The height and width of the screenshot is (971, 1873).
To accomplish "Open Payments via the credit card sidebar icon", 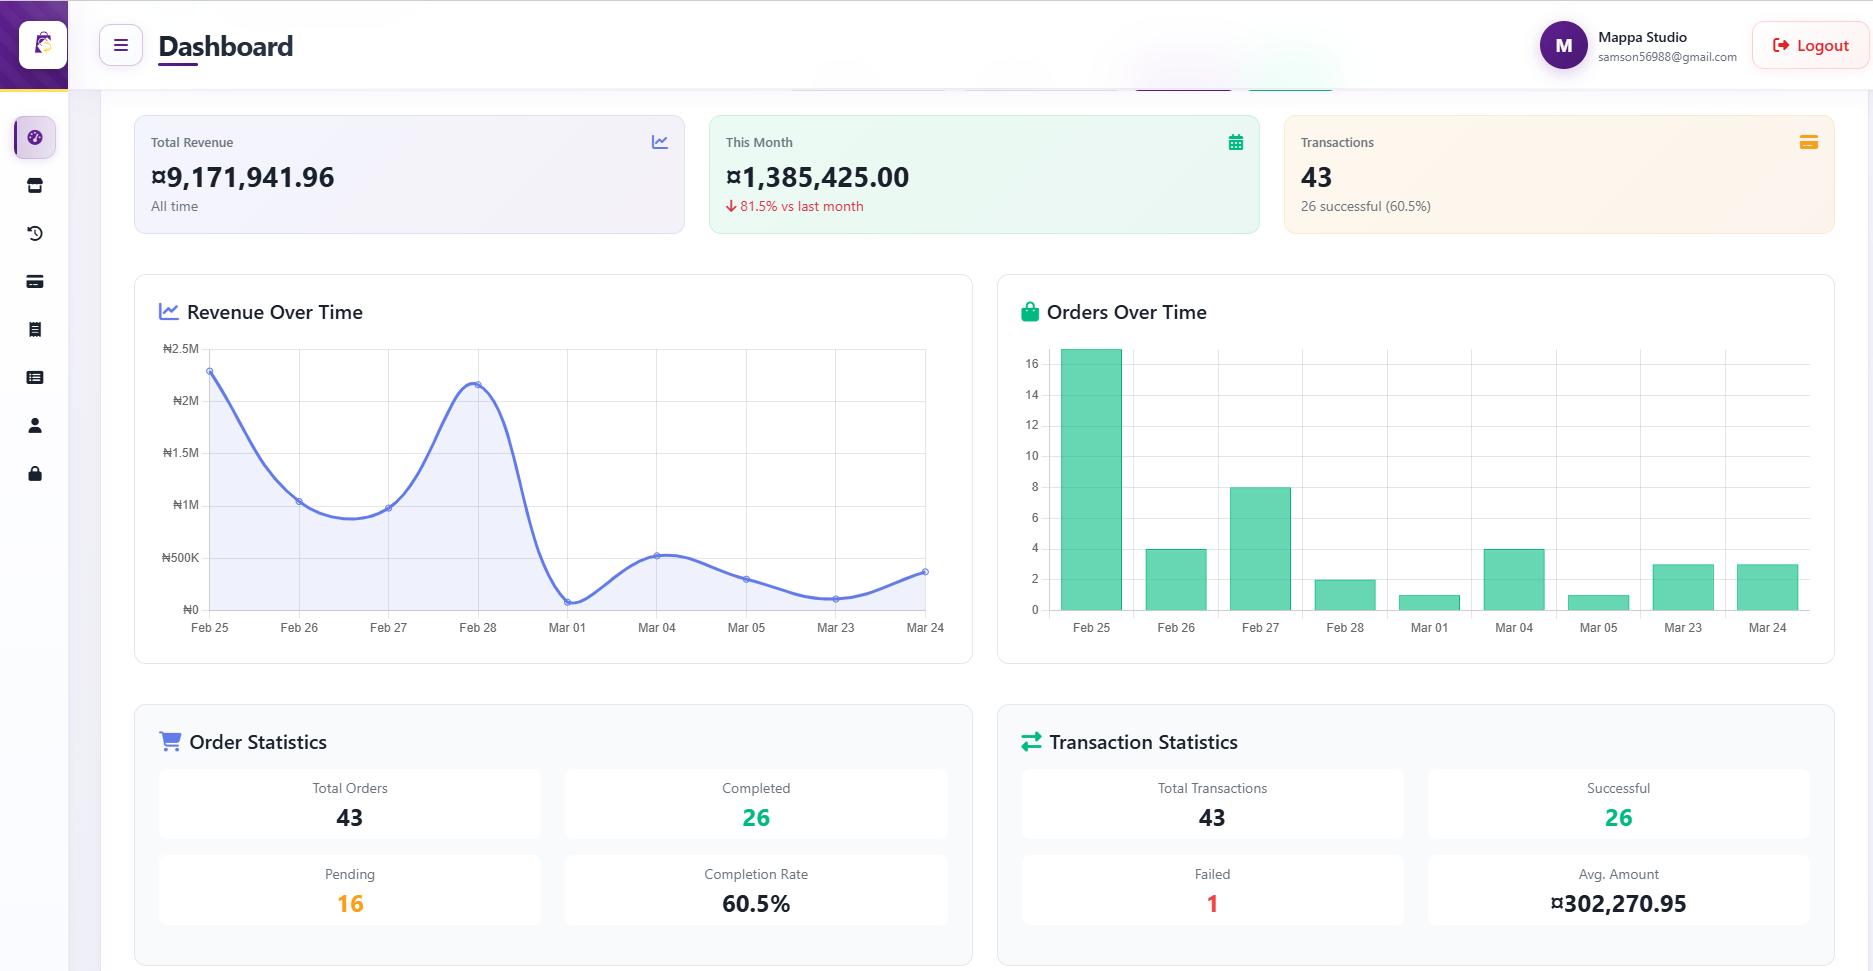I will (x=34, y=281).
